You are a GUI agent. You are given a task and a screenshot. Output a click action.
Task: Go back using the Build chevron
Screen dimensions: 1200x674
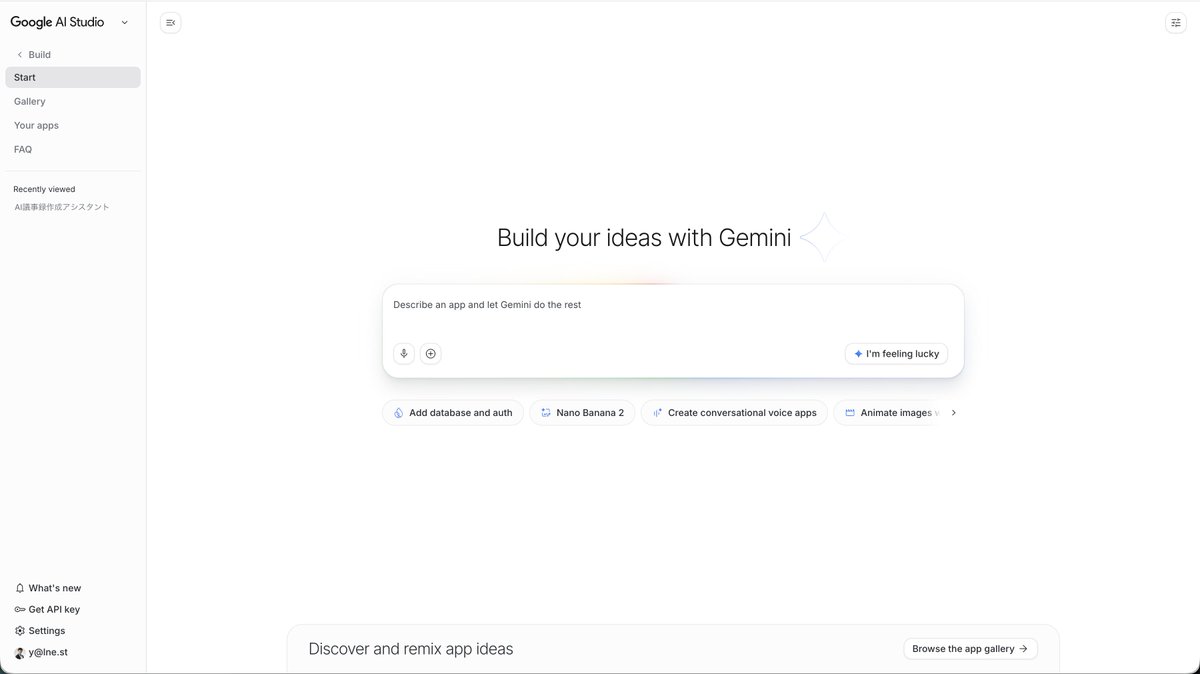[19, 55]
